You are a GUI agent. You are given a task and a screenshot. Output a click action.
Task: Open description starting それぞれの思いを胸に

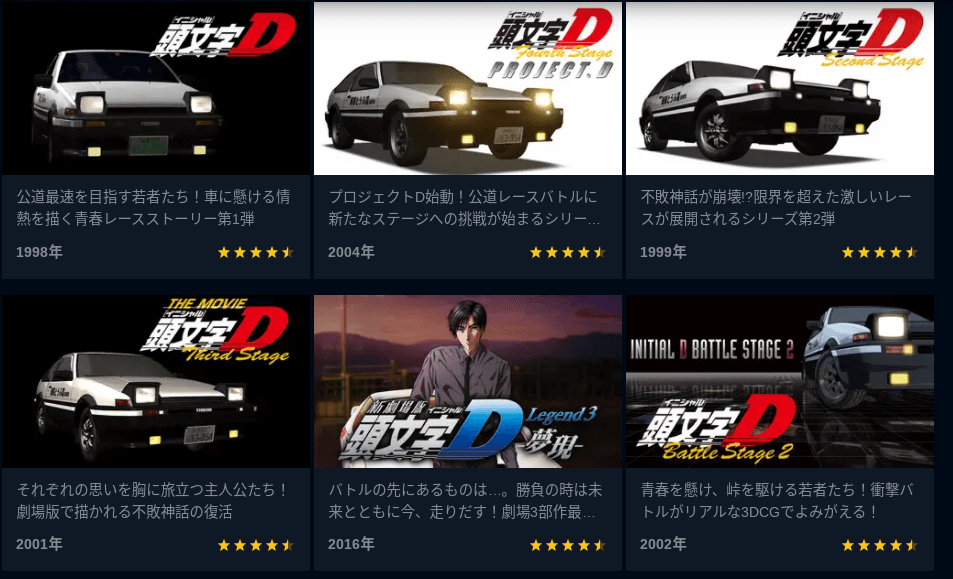coord(152,501)
